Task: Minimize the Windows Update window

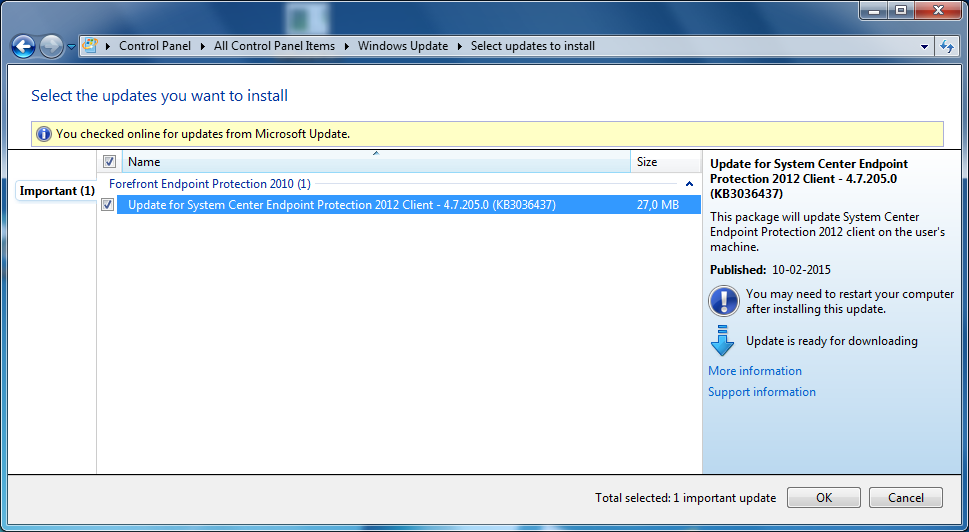Action: click(x=873, y=10)
